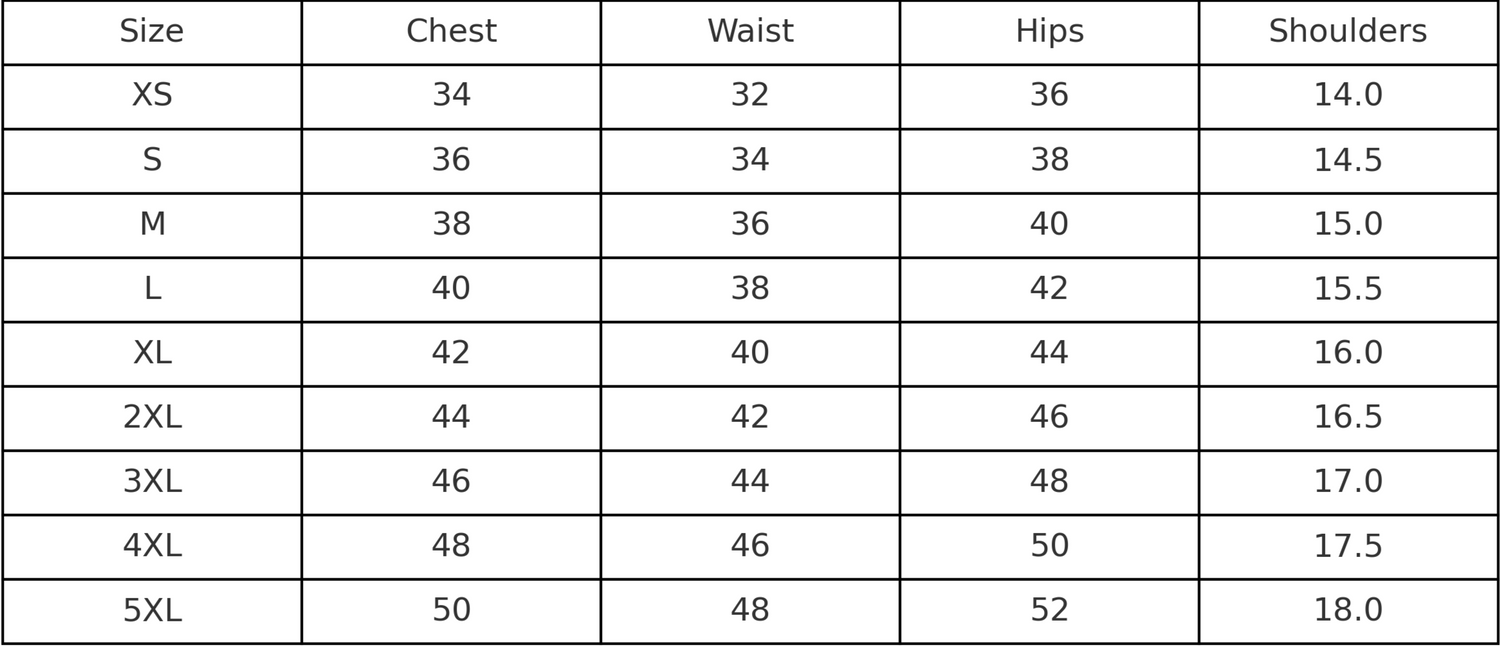Image resolution: width=1500 pixels, height=647 pixels.
Task: Click the hips value for size M
Action: point(1049,225)
